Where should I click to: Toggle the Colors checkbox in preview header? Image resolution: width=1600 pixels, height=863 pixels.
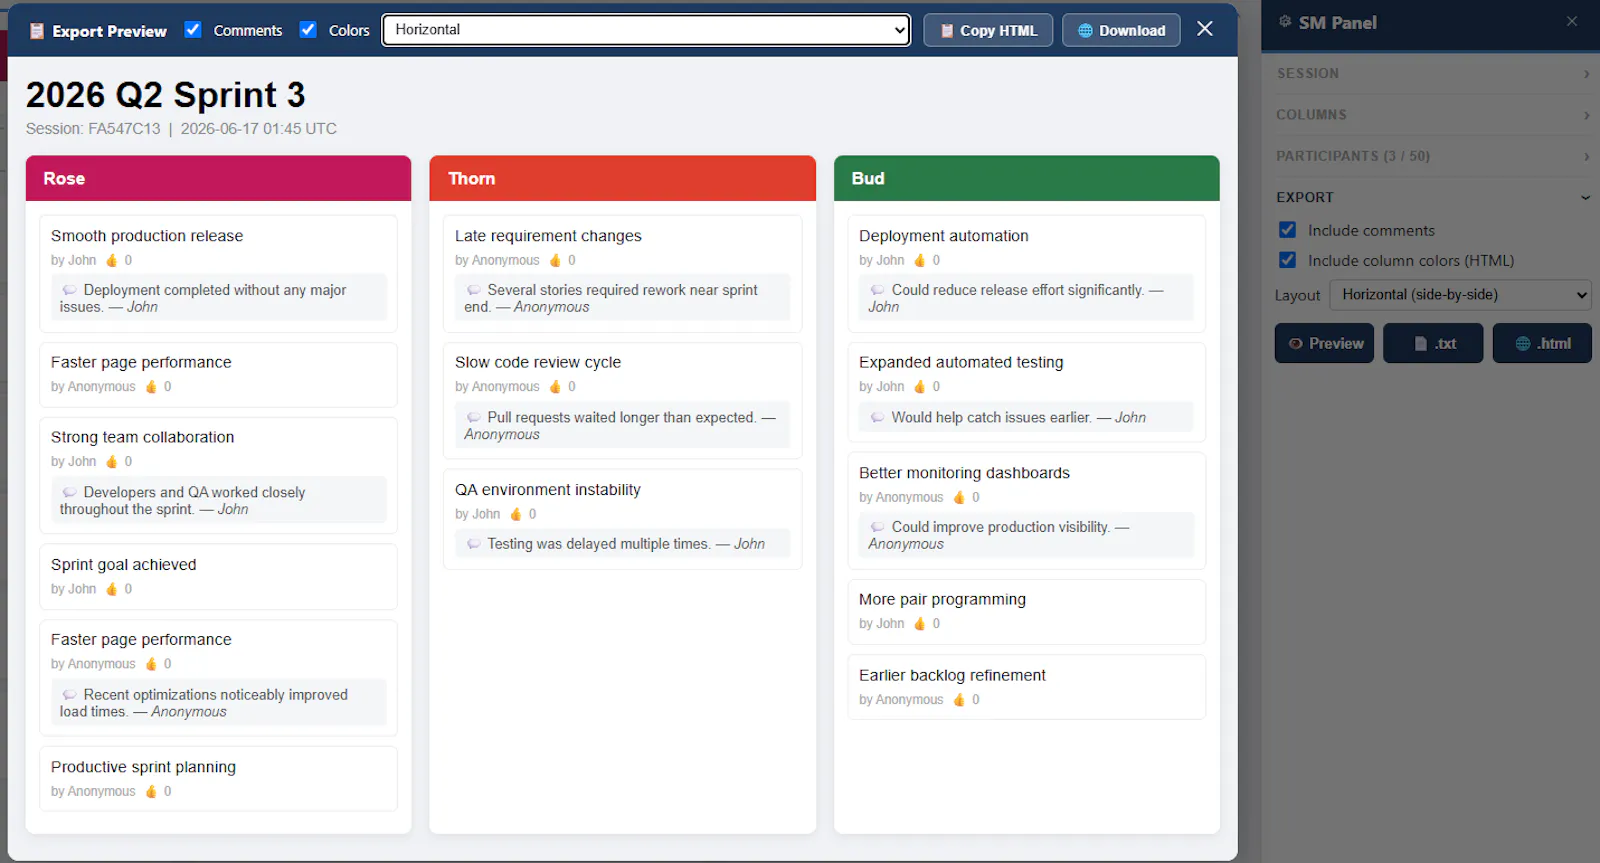coord(308,30)
